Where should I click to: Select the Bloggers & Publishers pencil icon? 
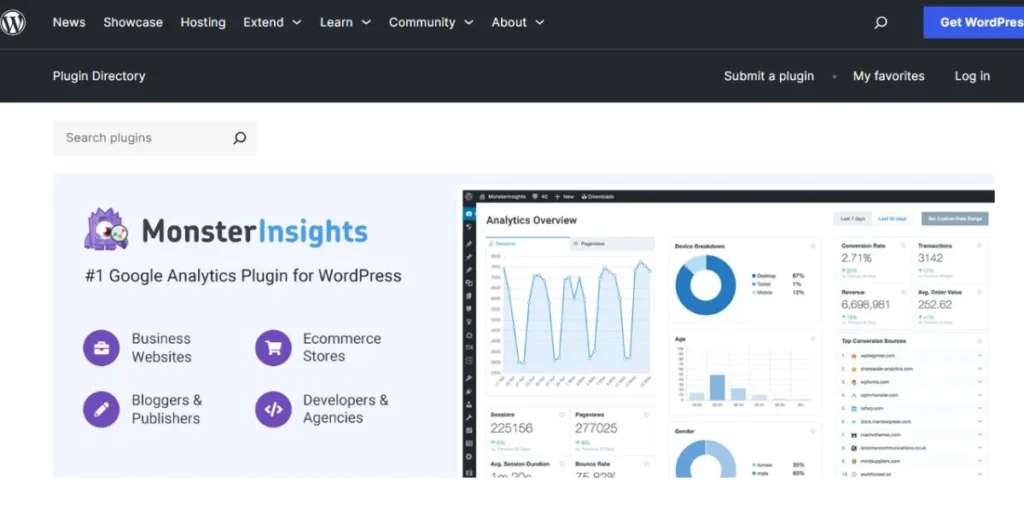(101, 409)
